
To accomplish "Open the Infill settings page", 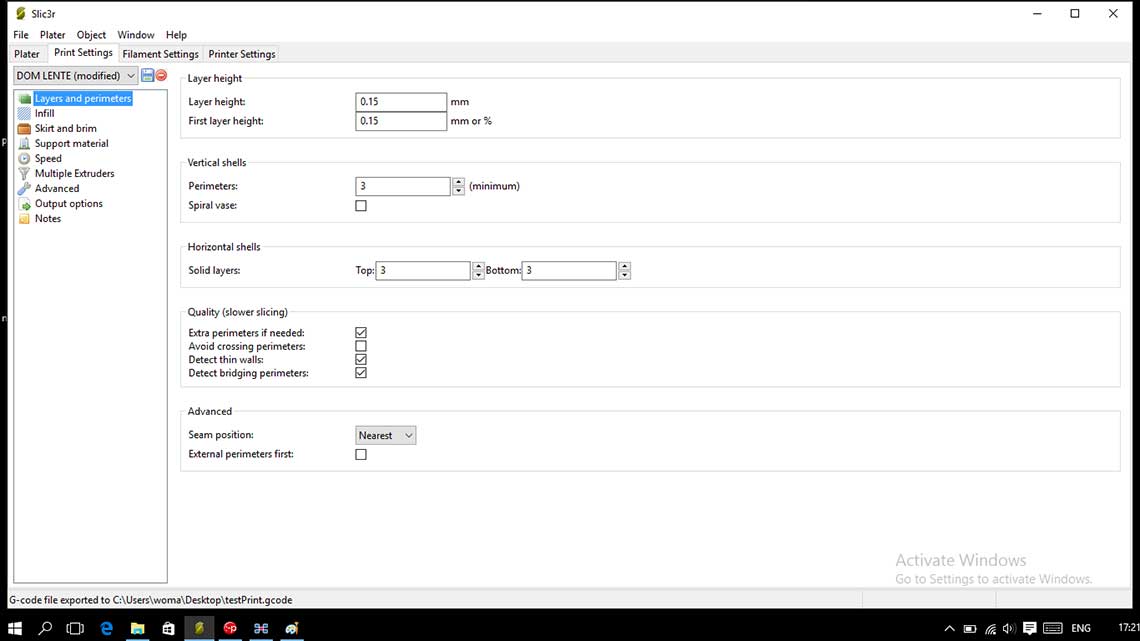I will 44,113.
